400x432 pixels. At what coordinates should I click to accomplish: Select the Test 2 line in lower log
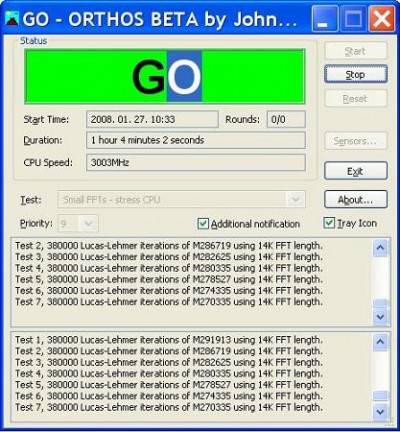point(169,351)
